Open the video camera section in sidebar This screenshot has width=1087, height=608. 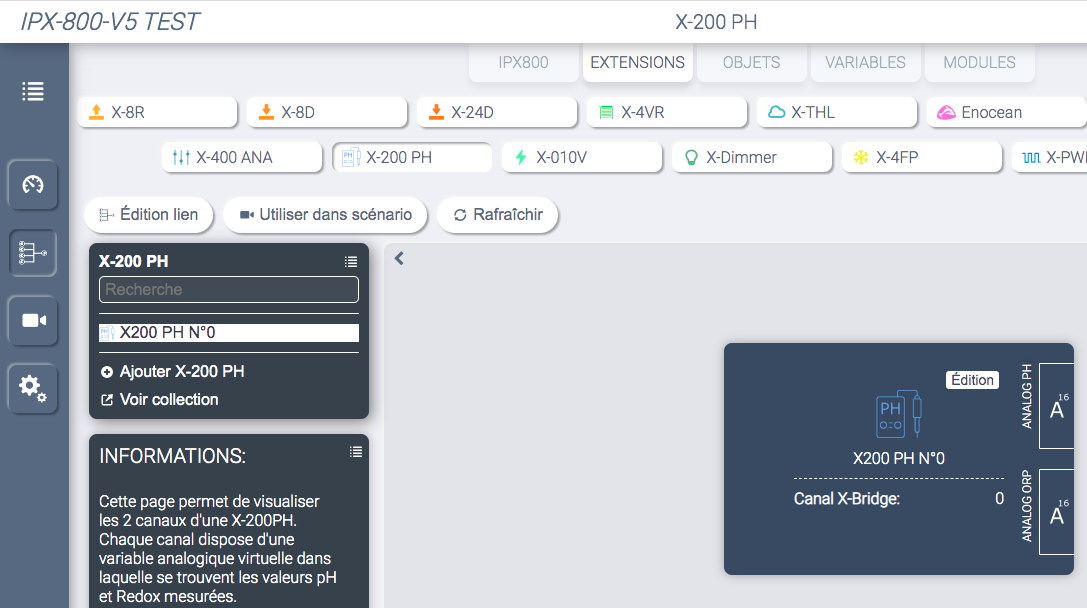click(33, 320)
